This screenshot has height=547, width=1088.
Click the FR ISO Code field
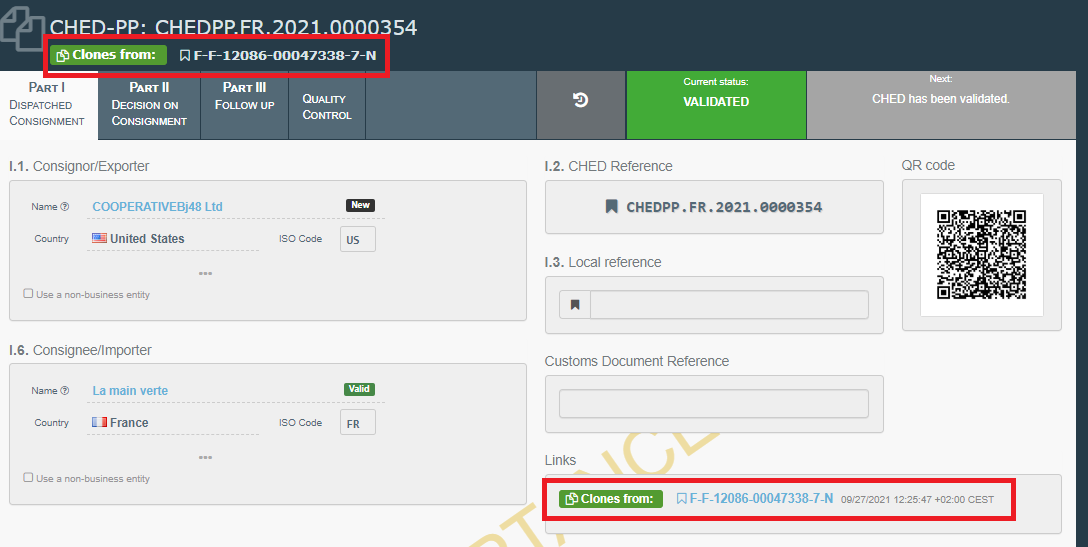[x=357, y=423]
